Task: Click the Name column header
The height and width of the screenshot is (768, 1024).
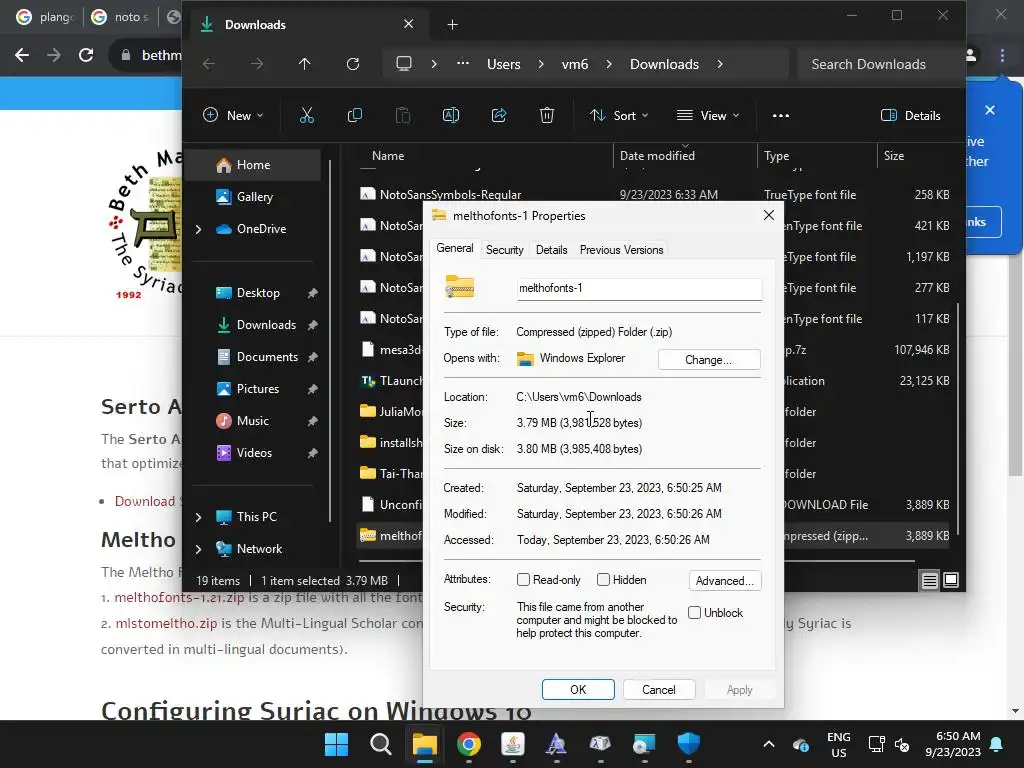Action: [388, 156]
